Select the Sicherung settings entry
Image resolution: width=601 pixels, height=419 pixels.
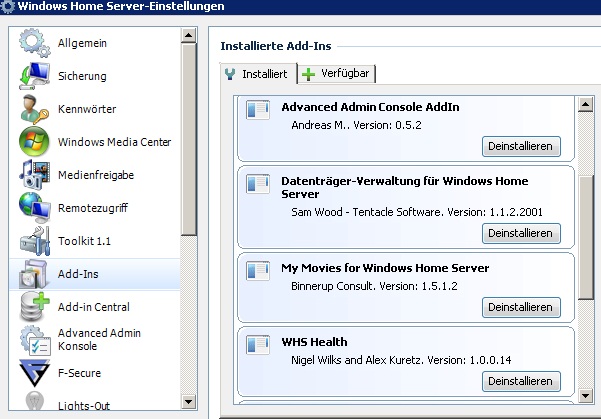95,76
